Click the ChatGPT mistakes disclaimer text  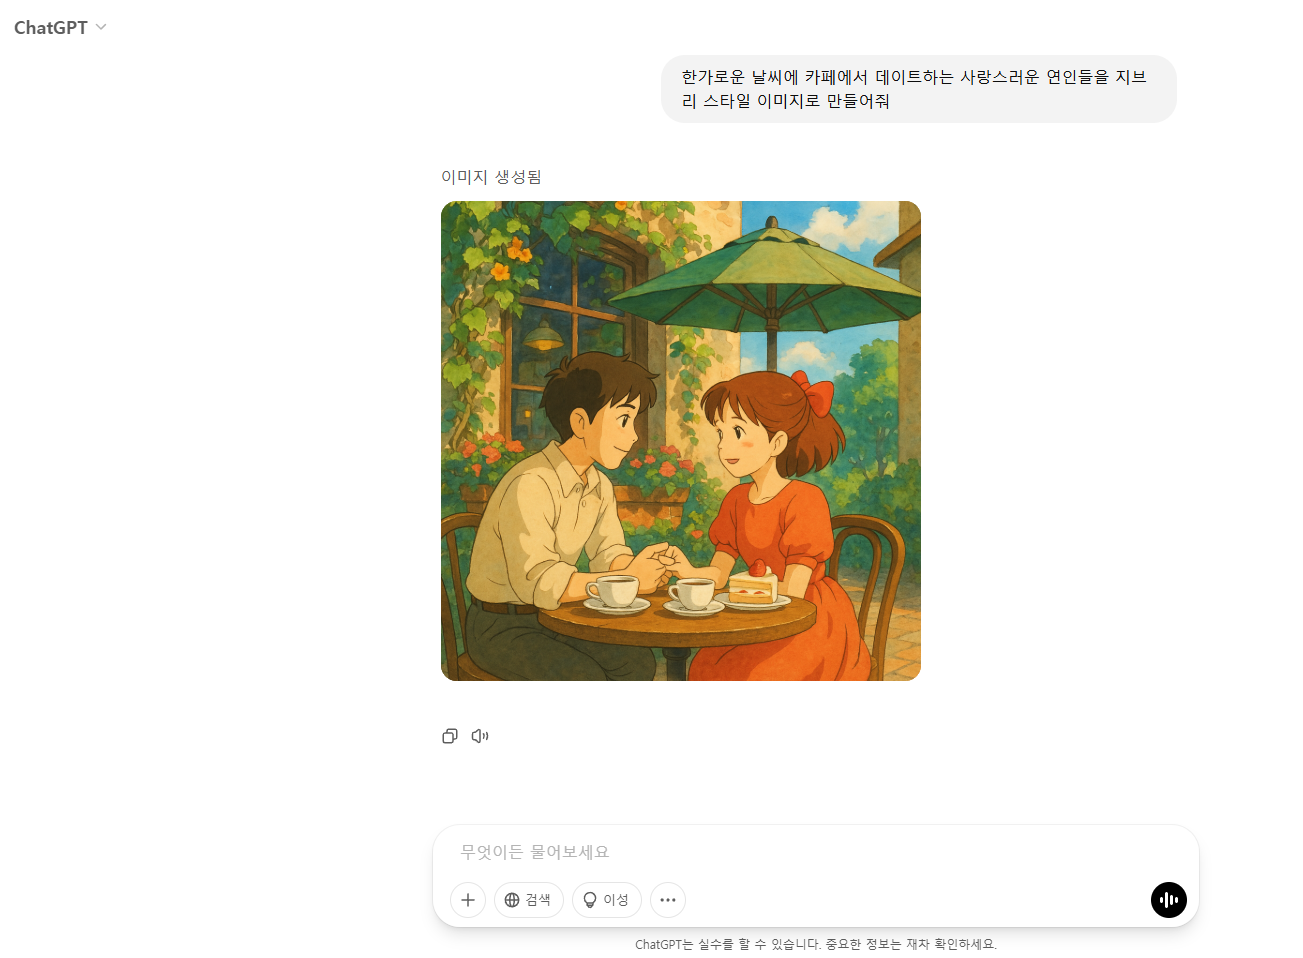click(816, 944)
